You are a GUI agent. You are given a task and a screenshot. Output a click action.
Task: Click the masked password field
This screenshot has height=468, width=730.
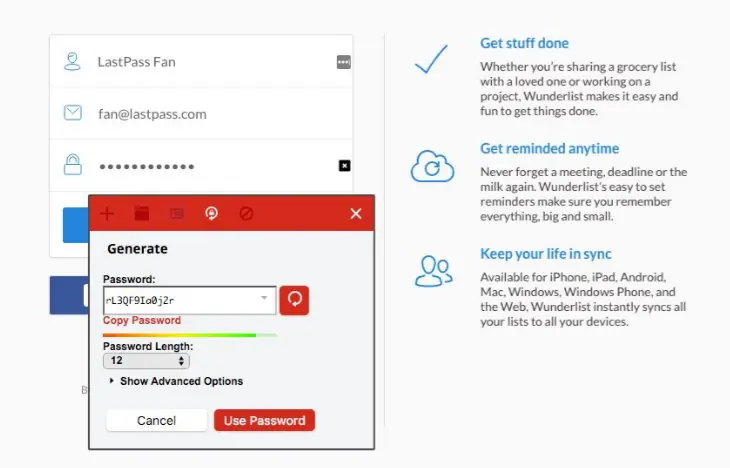[201, 166]
